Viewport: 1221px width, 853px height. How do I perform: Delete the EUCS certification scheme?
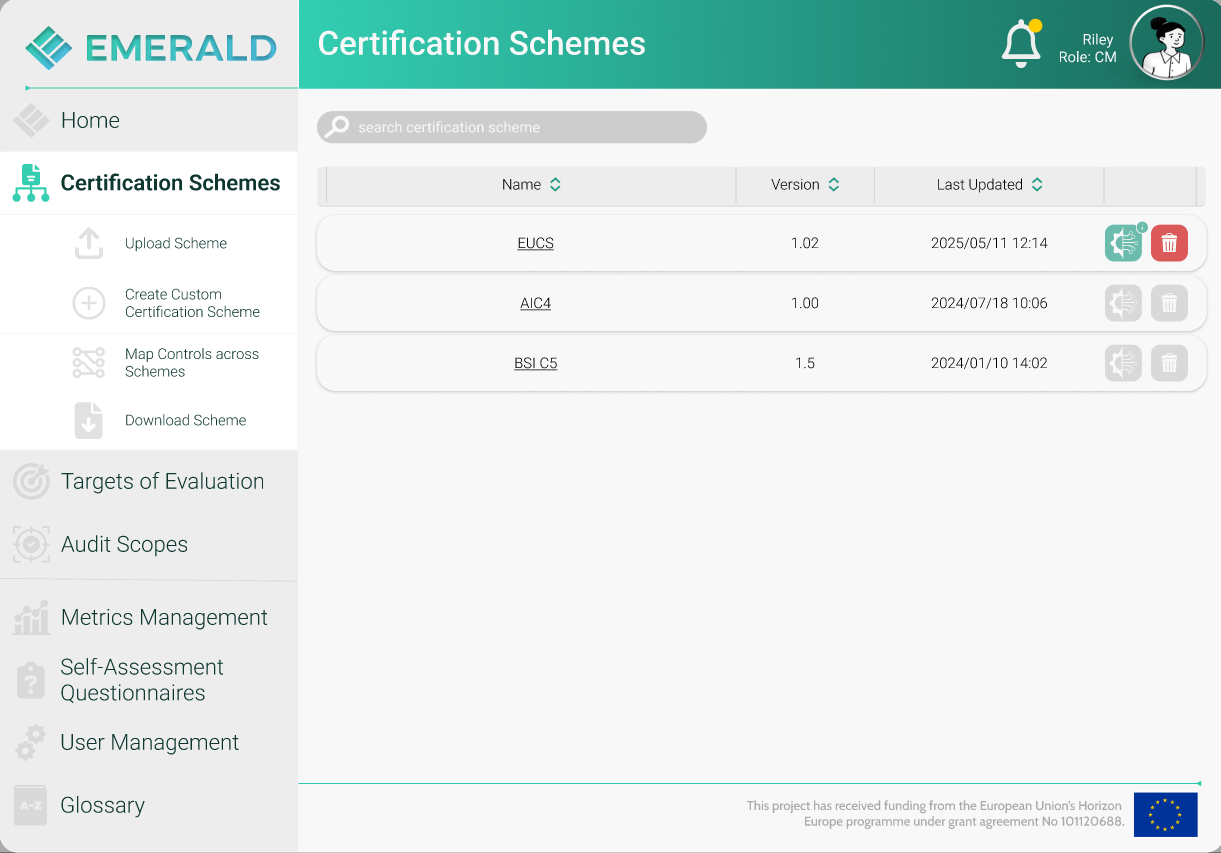tap(1169, 242)
